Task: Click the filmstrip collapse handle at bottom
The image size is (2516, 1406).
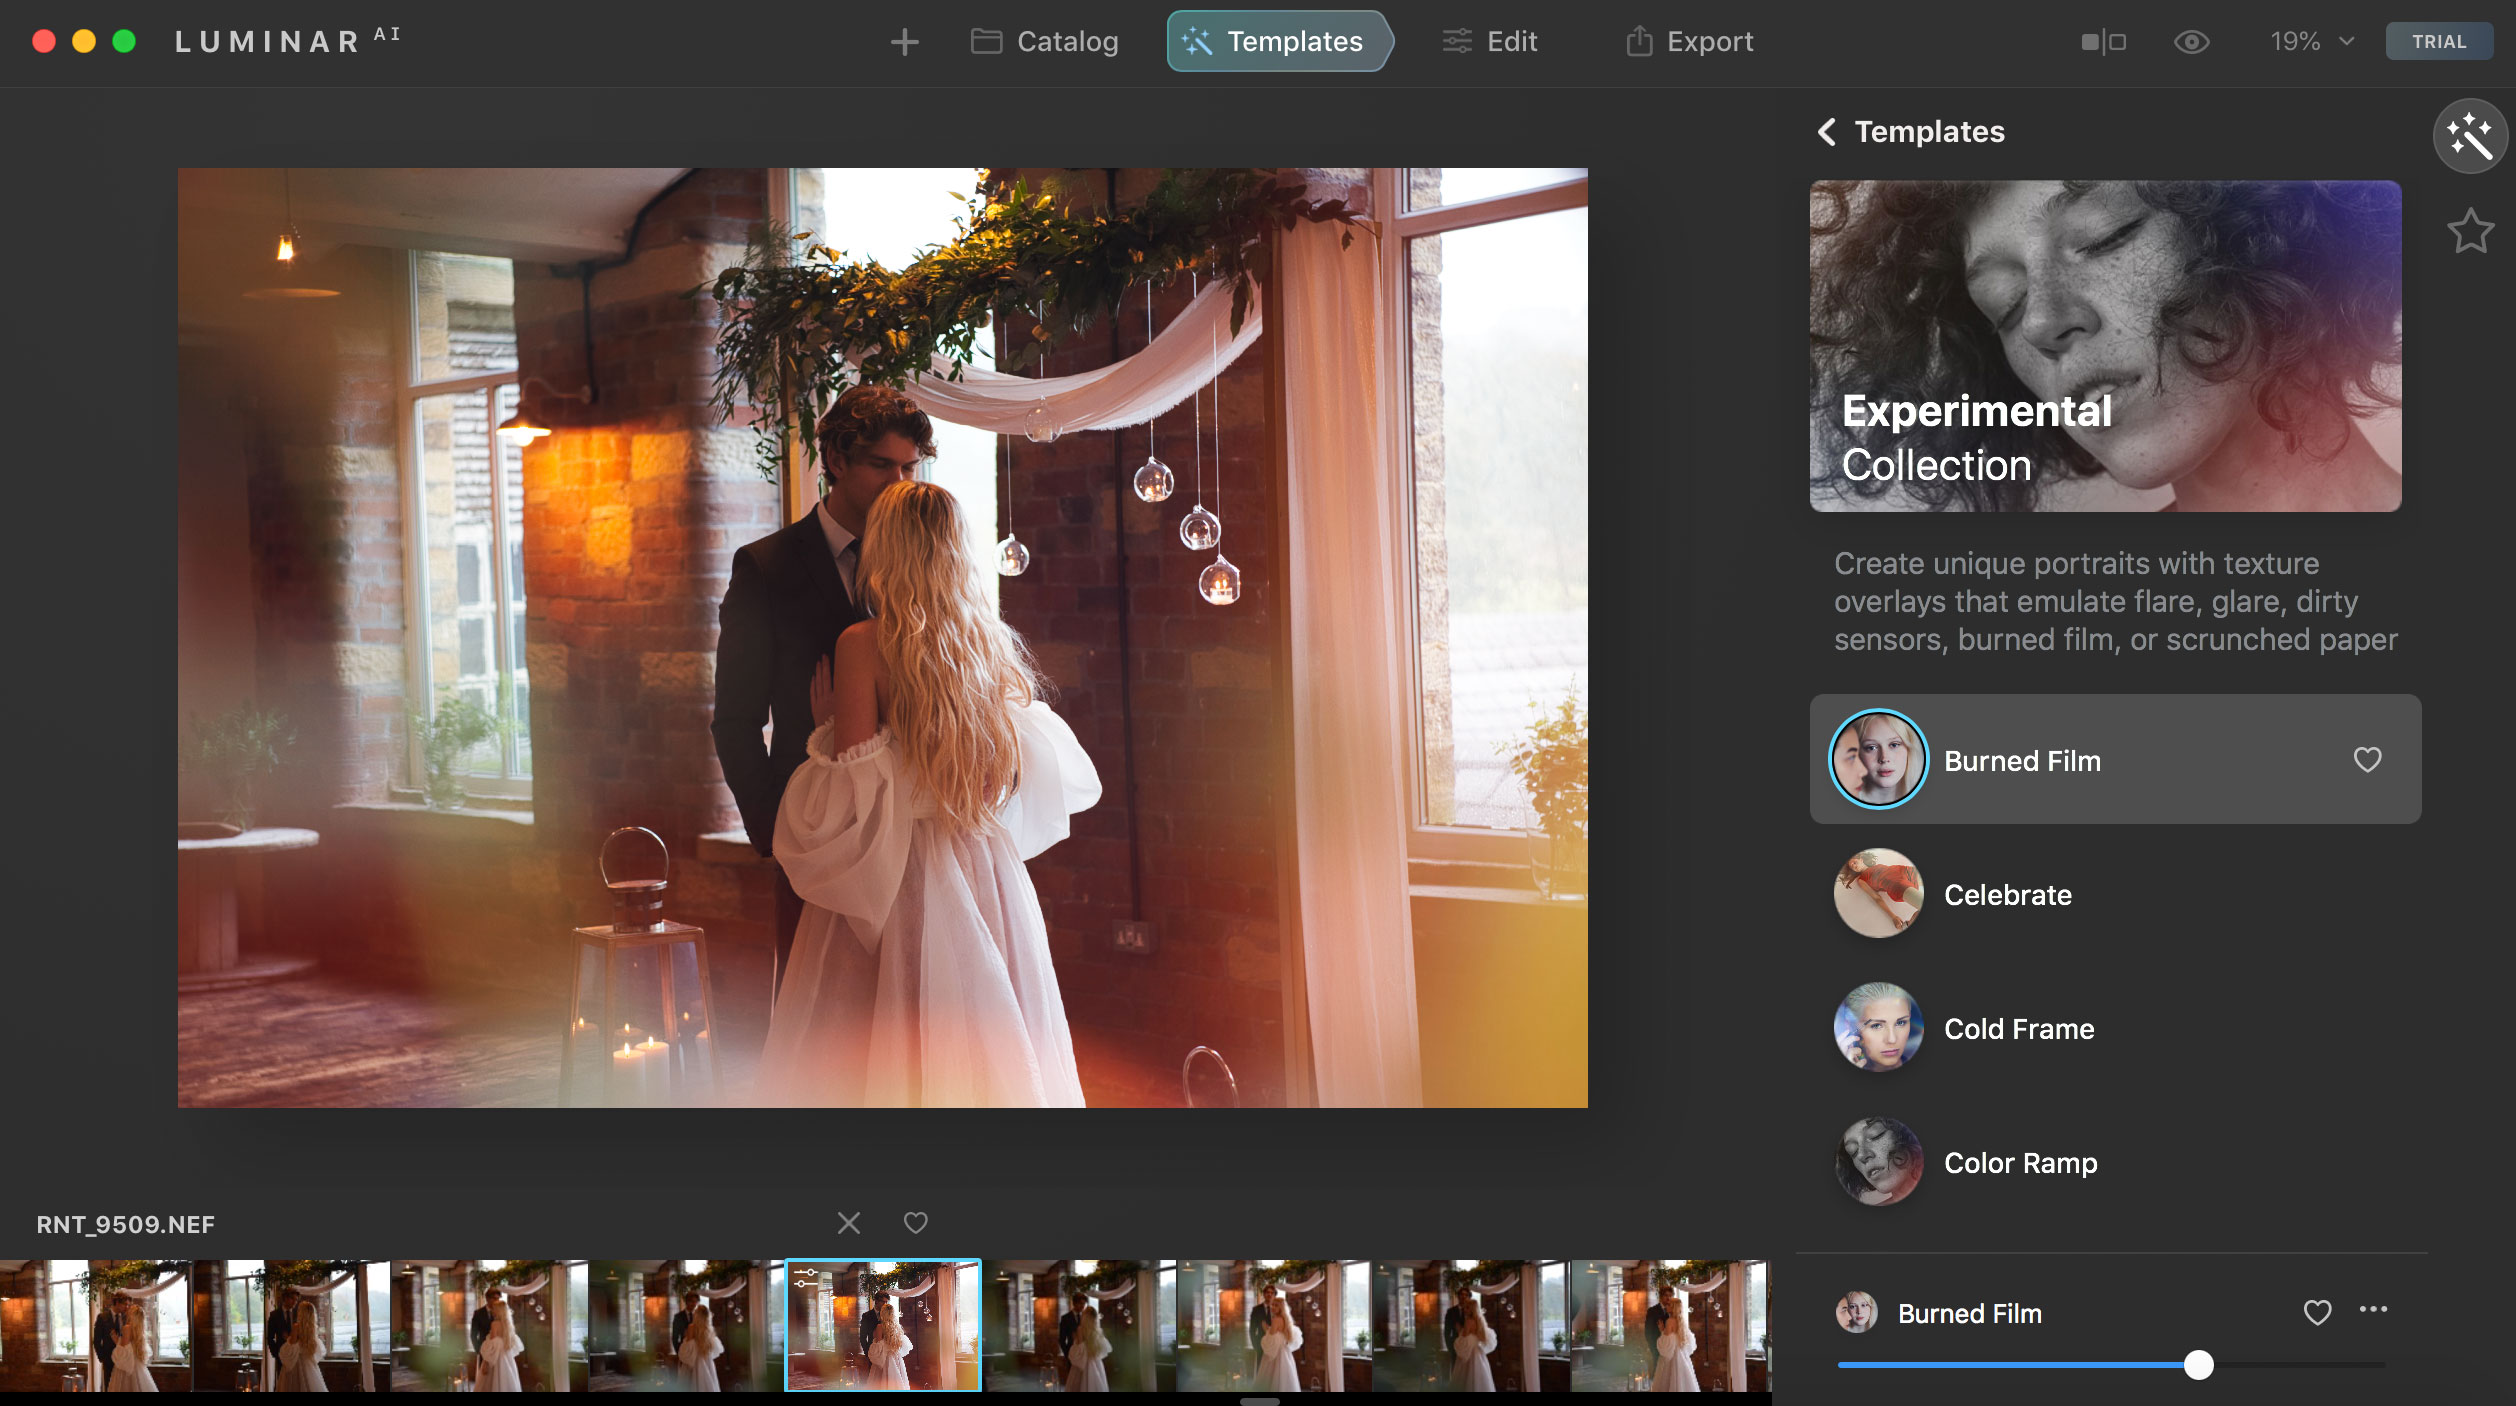Action: point(1259,1401)
